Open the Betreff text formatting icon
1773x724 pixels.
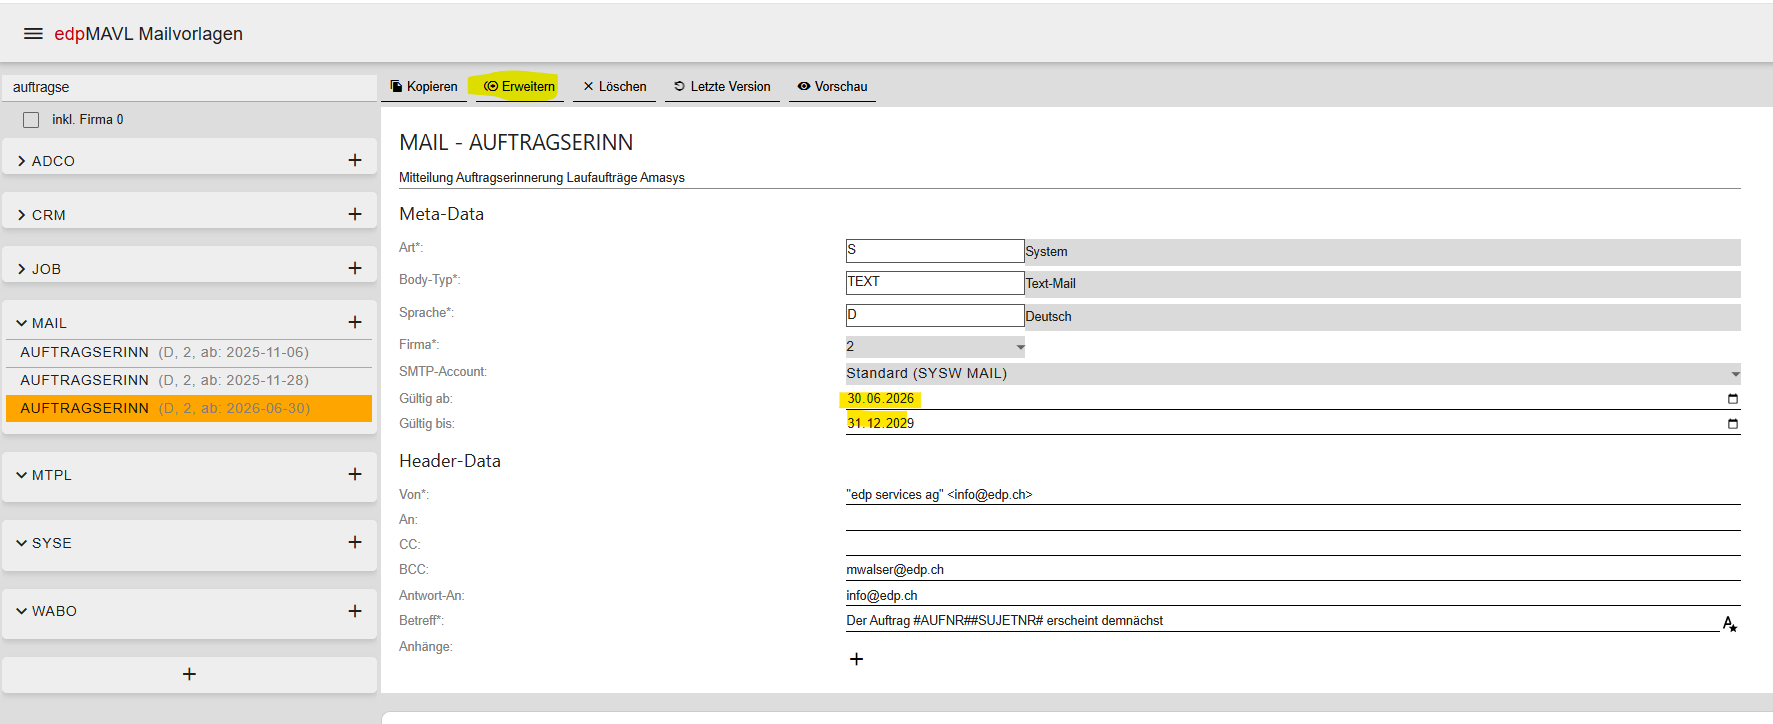(1730, 623)
